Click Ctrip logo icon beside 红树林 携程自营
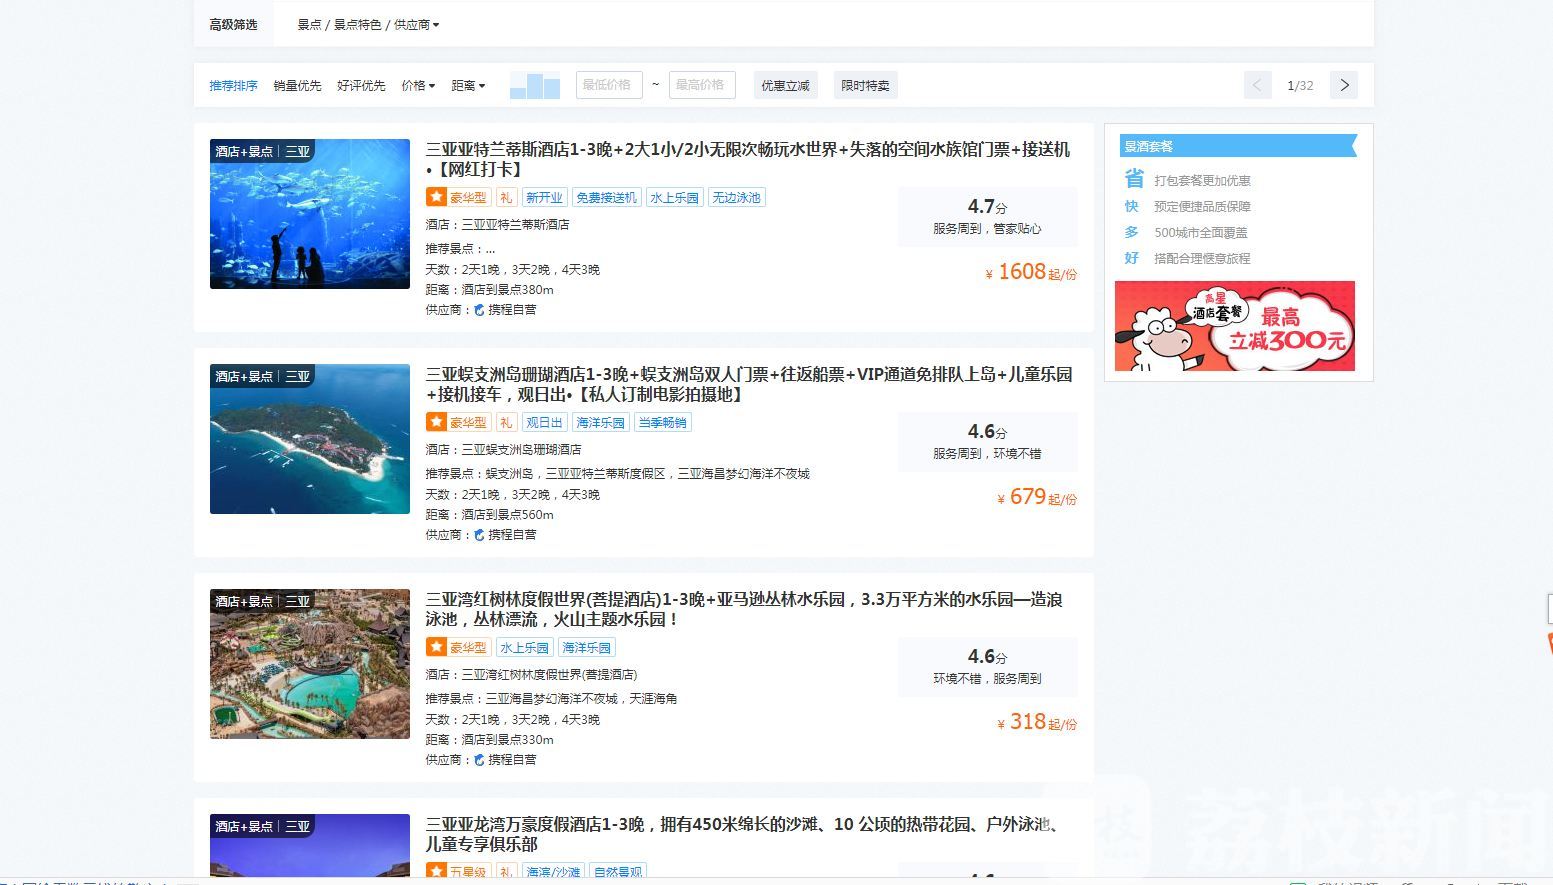The image size is (1553, 885). click(x=480, y=760)
